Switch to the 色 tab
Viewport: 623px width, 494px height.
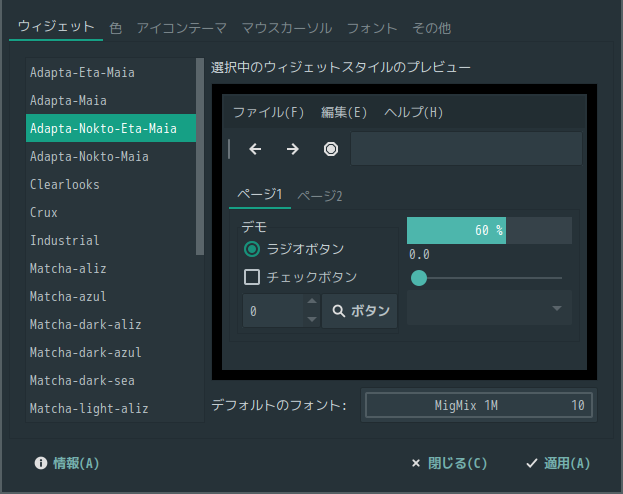point(116,28)
